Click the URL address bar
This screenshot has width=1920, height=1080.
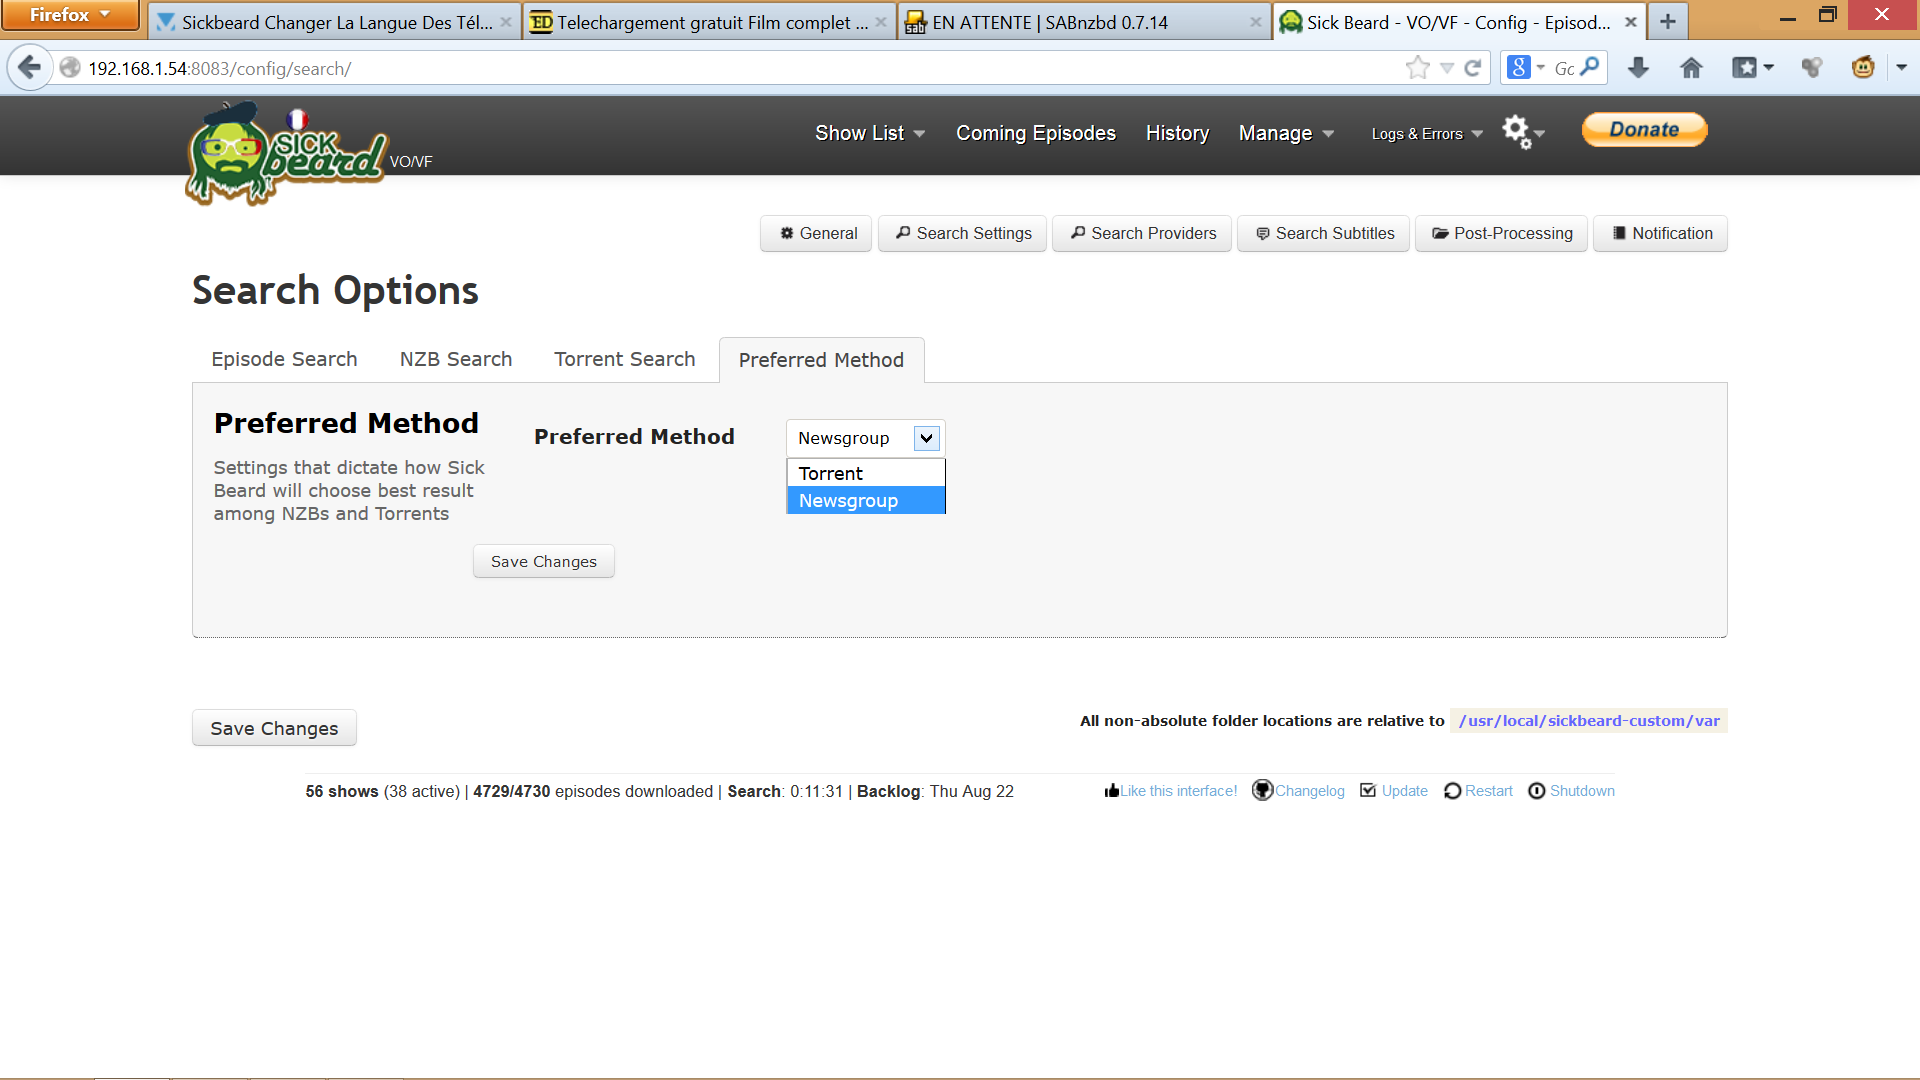click(x=700, y=68)
